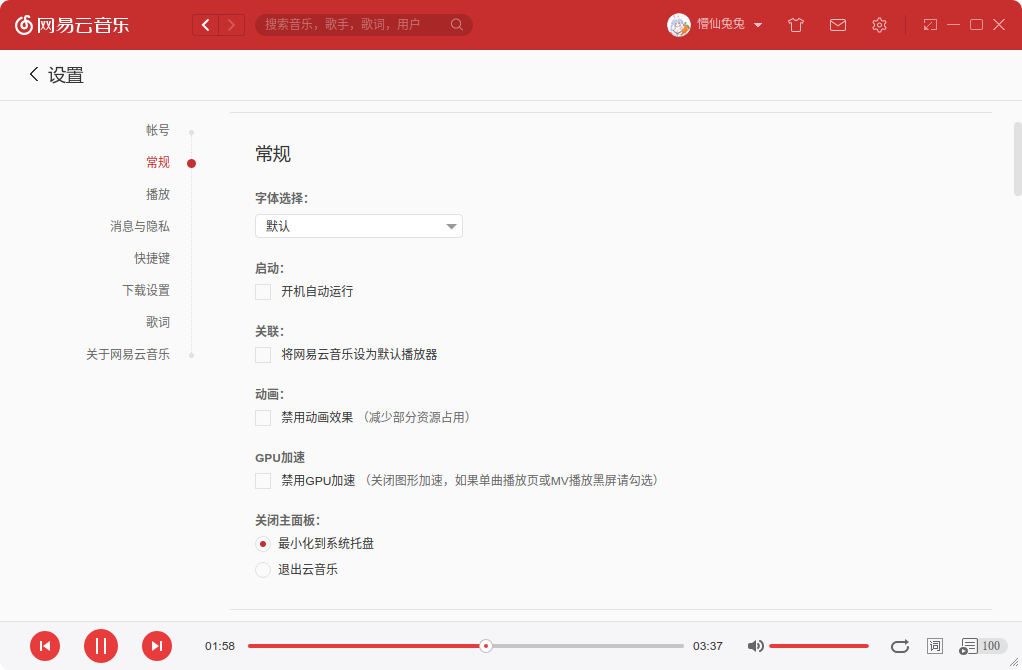The width and height of the screenshot is (1022, 670).
Task: Switch to mini player mode
Action: (x=930, y=25)
